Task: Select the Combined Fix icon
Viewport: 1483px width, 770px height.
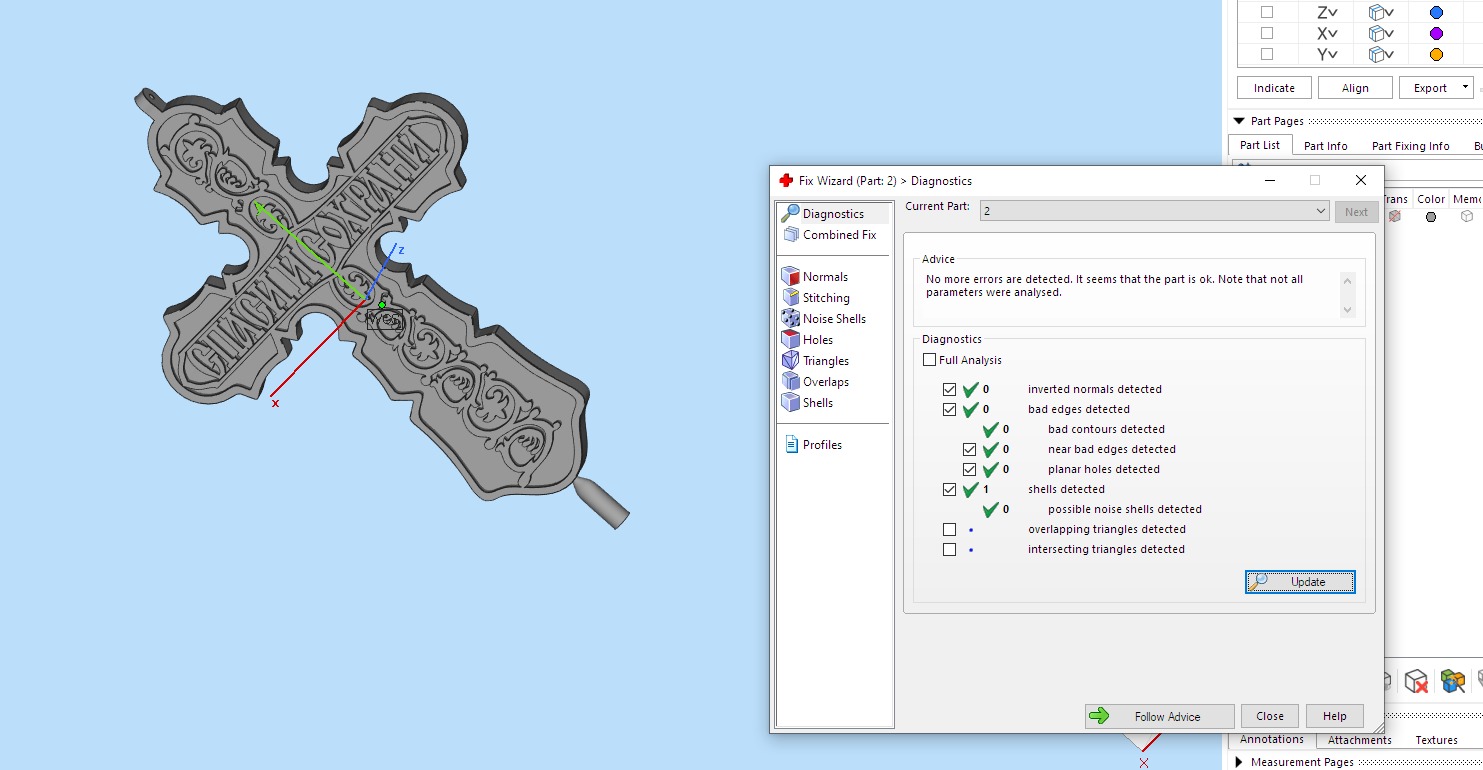Action: (x=789, y=234)
